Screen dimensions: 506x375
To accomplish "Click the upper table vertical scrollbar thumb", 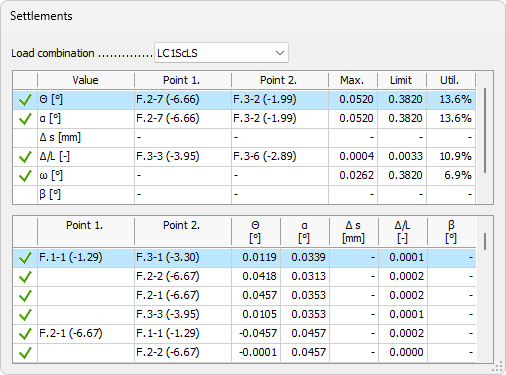I will [x=485, y=130].
